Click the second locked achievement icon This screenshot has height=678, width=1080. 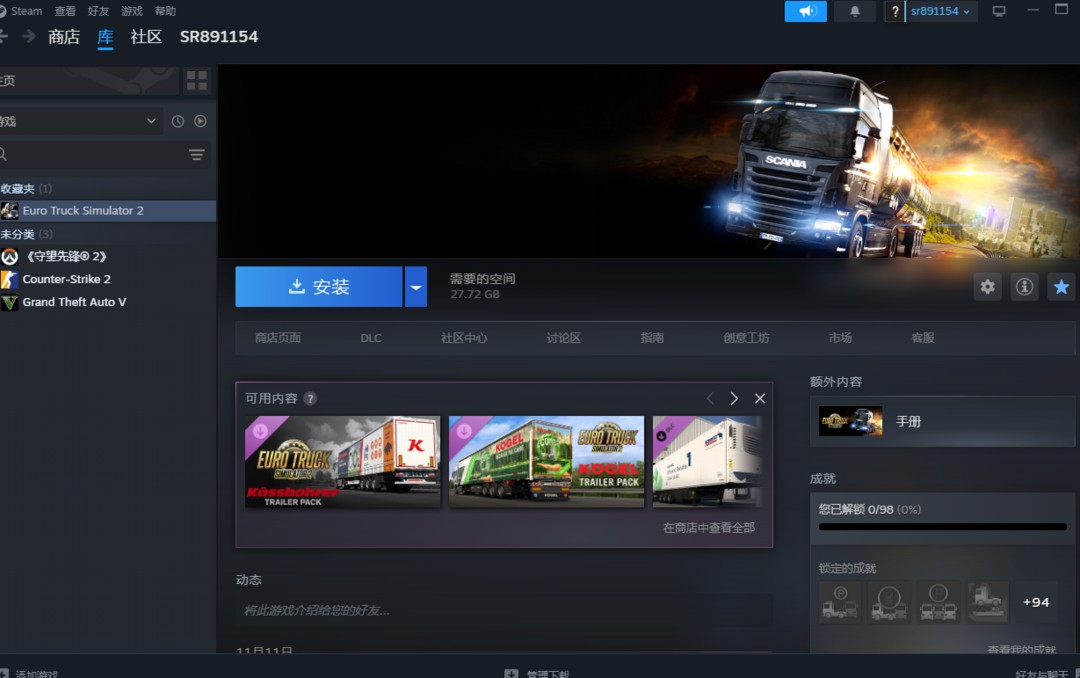point(889,602)
